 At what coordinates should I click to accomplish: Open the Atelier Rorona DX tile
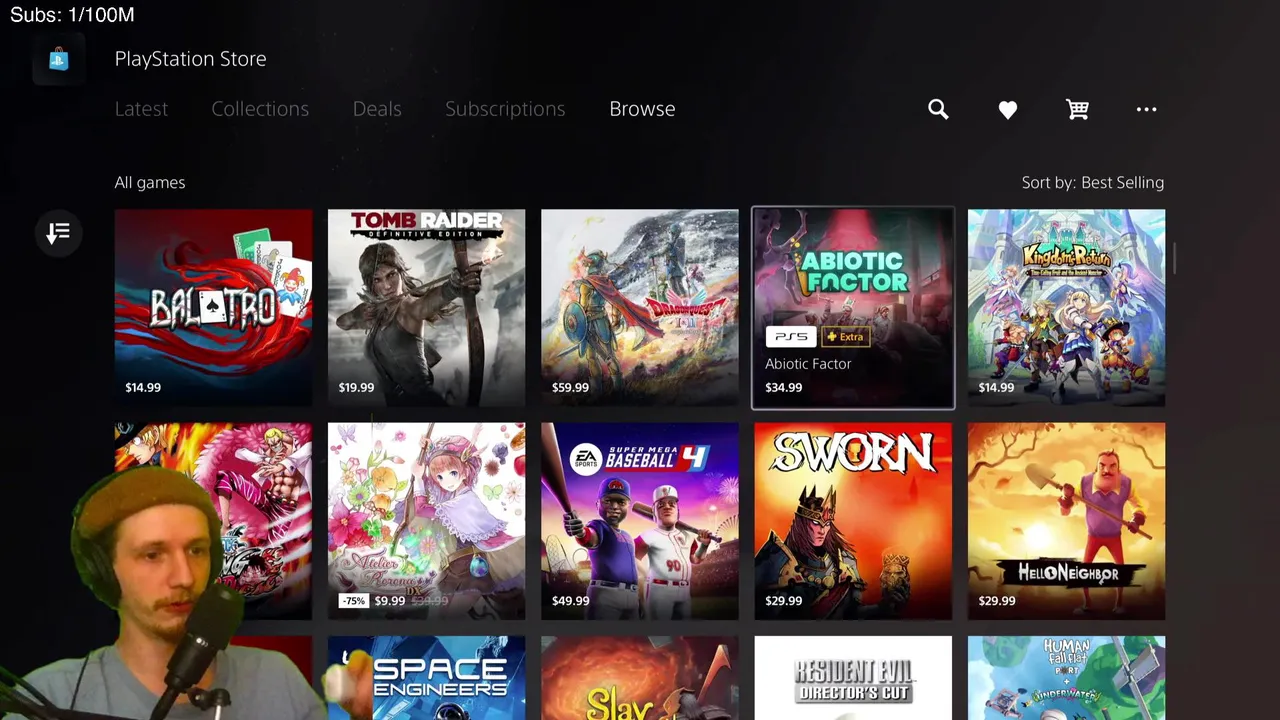(426, 521)
